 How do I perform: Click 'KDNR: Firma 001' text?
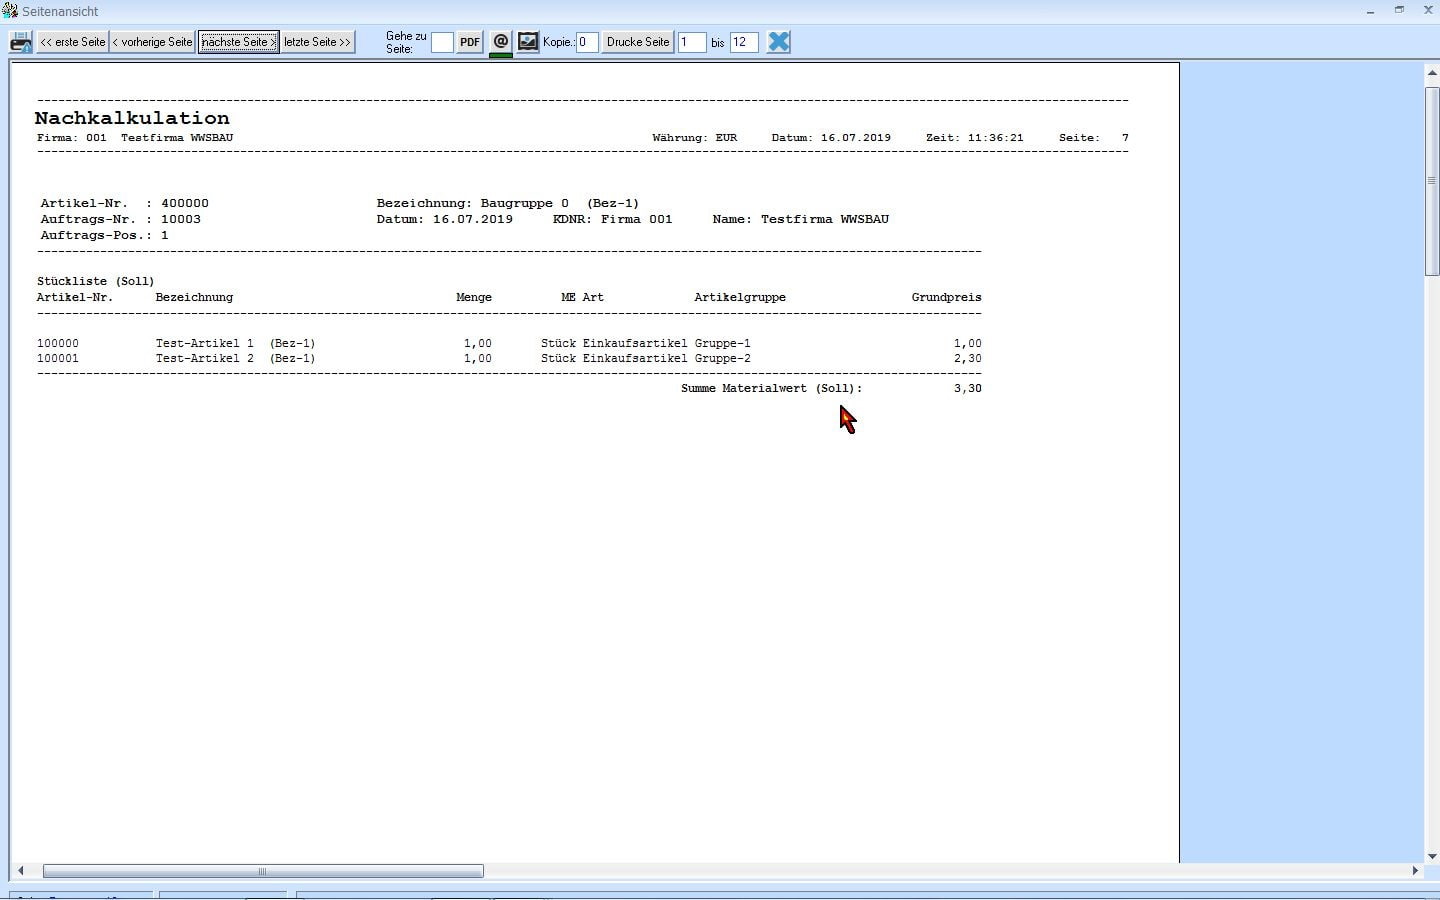[613, 219]
